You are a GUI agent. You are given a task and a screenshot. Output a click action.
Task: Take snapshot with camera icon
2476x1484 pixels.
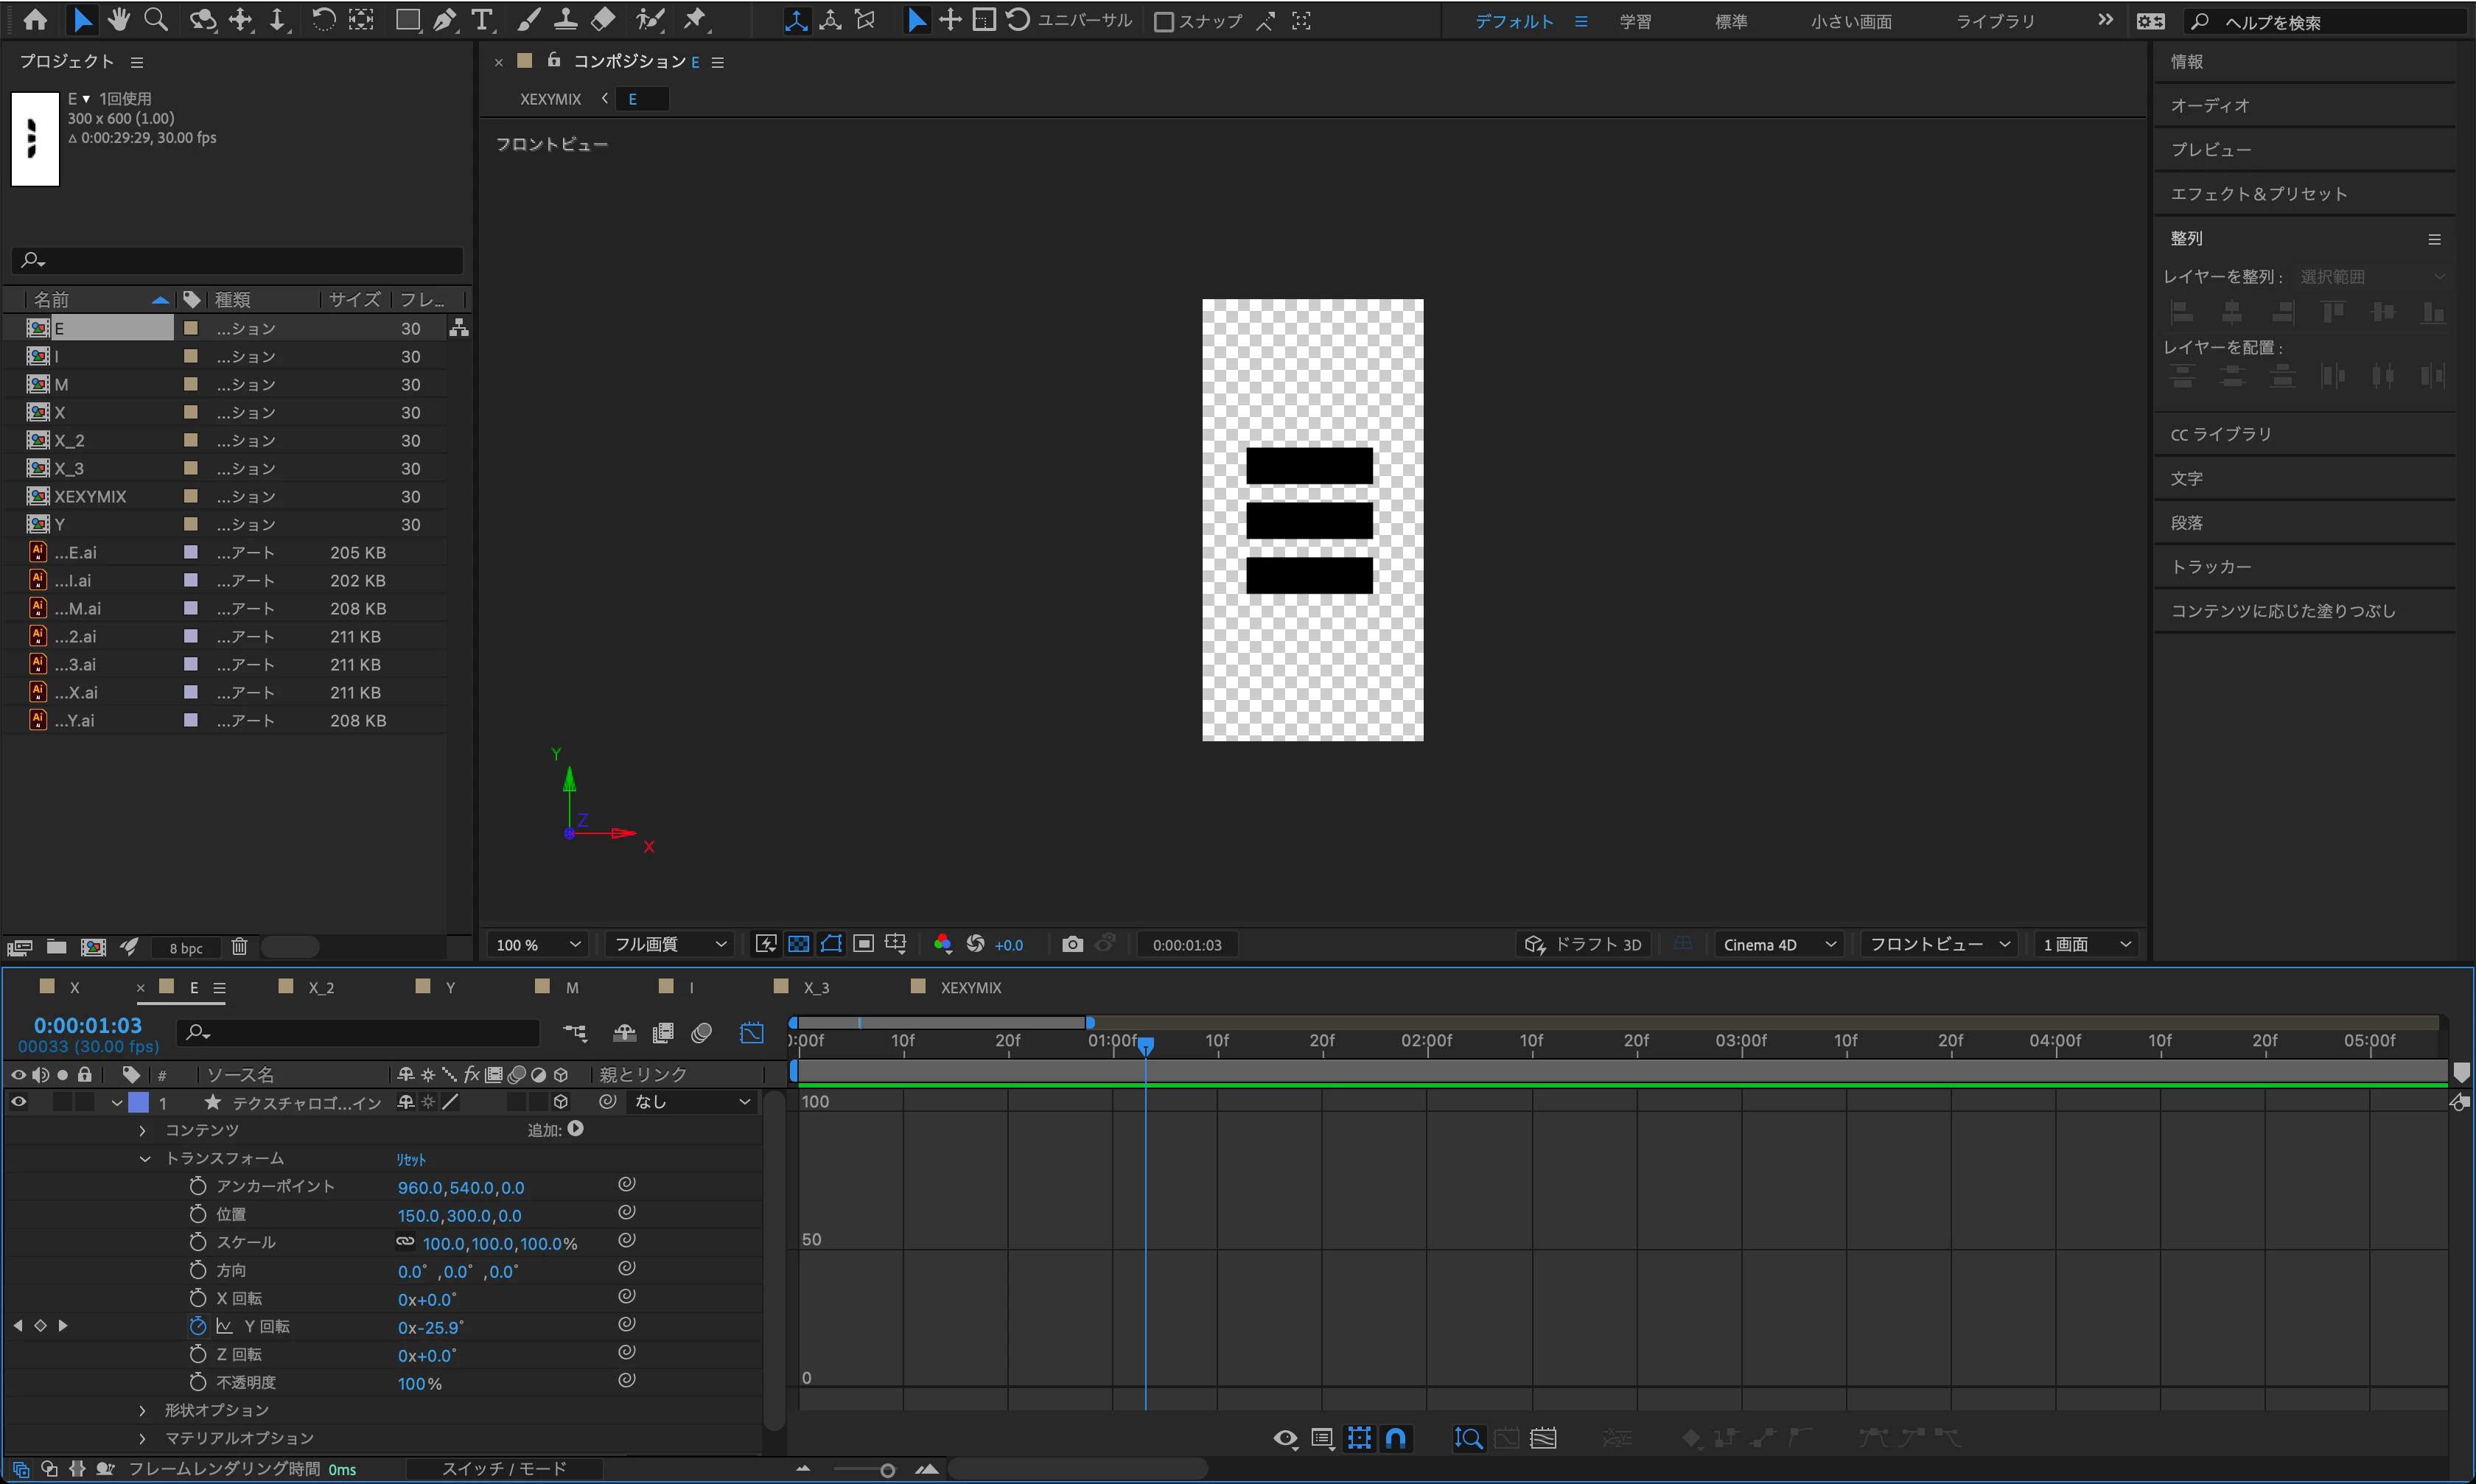1072,944
